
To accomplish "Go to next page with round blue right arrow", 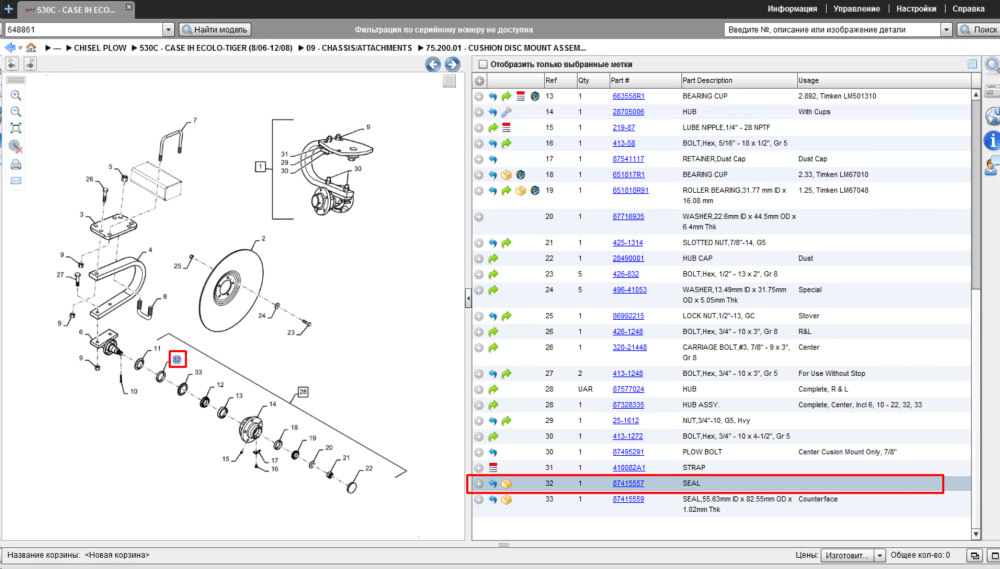I will pos(453,64).
